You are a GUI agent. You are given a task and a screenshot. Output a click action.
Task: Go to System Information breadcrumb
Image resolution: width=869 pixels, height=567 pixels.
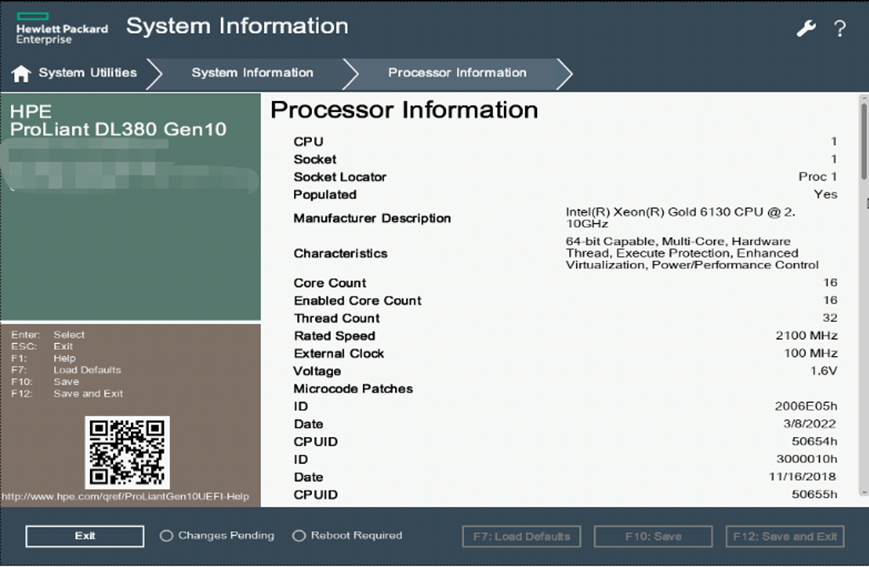tap(252, 73)
